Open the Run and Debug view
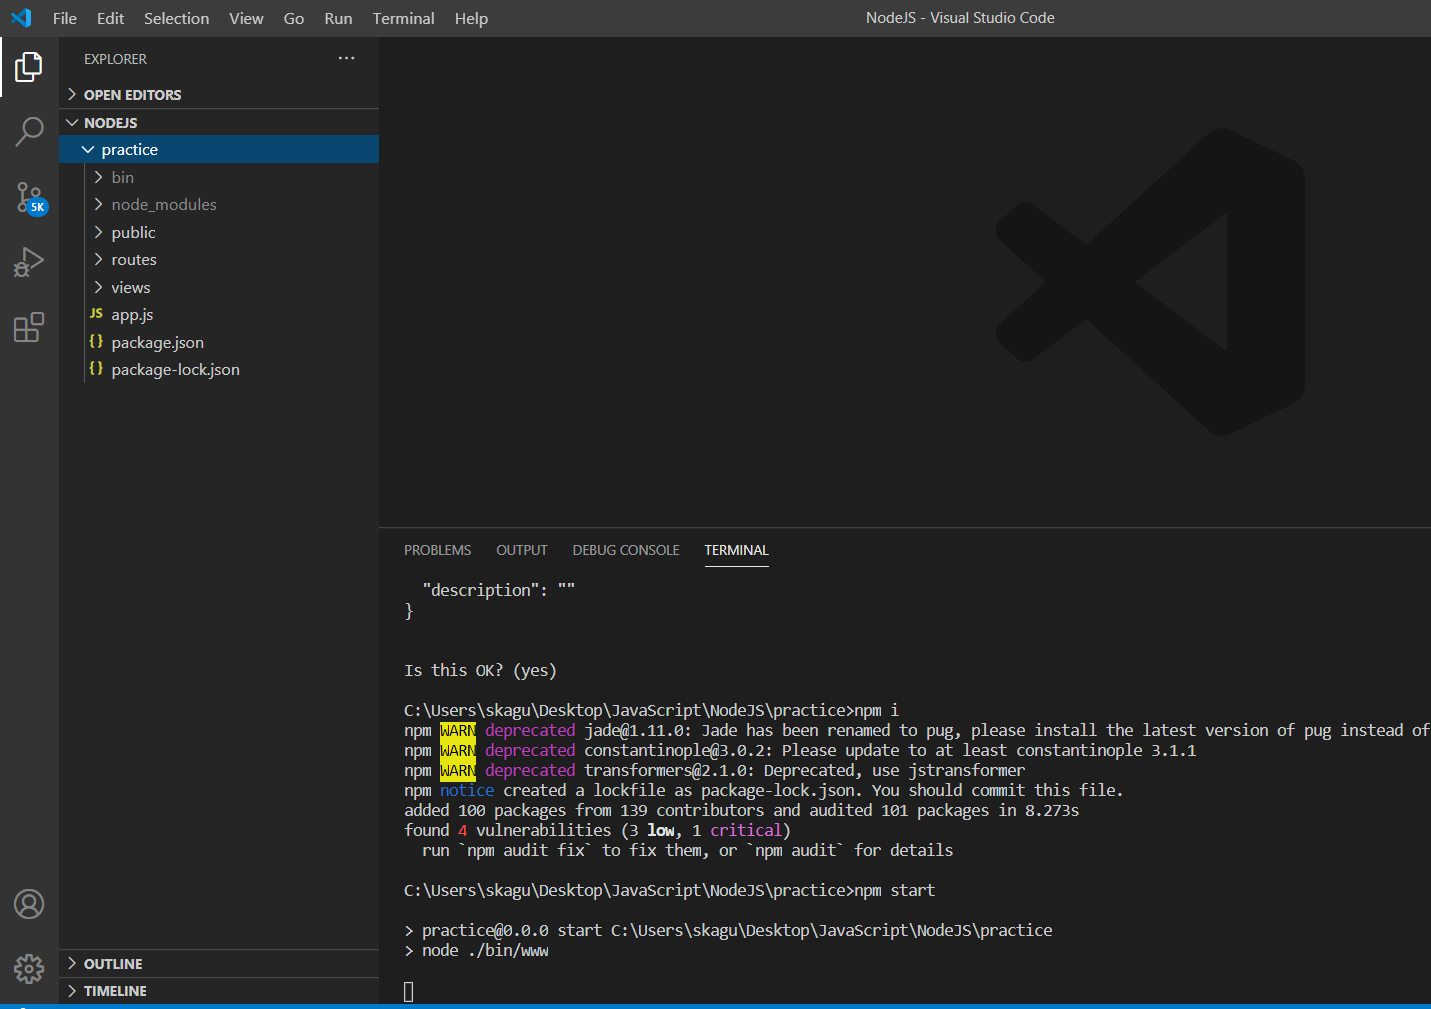The height and width of the screenshot is (1009, 1431). [29, 262]
